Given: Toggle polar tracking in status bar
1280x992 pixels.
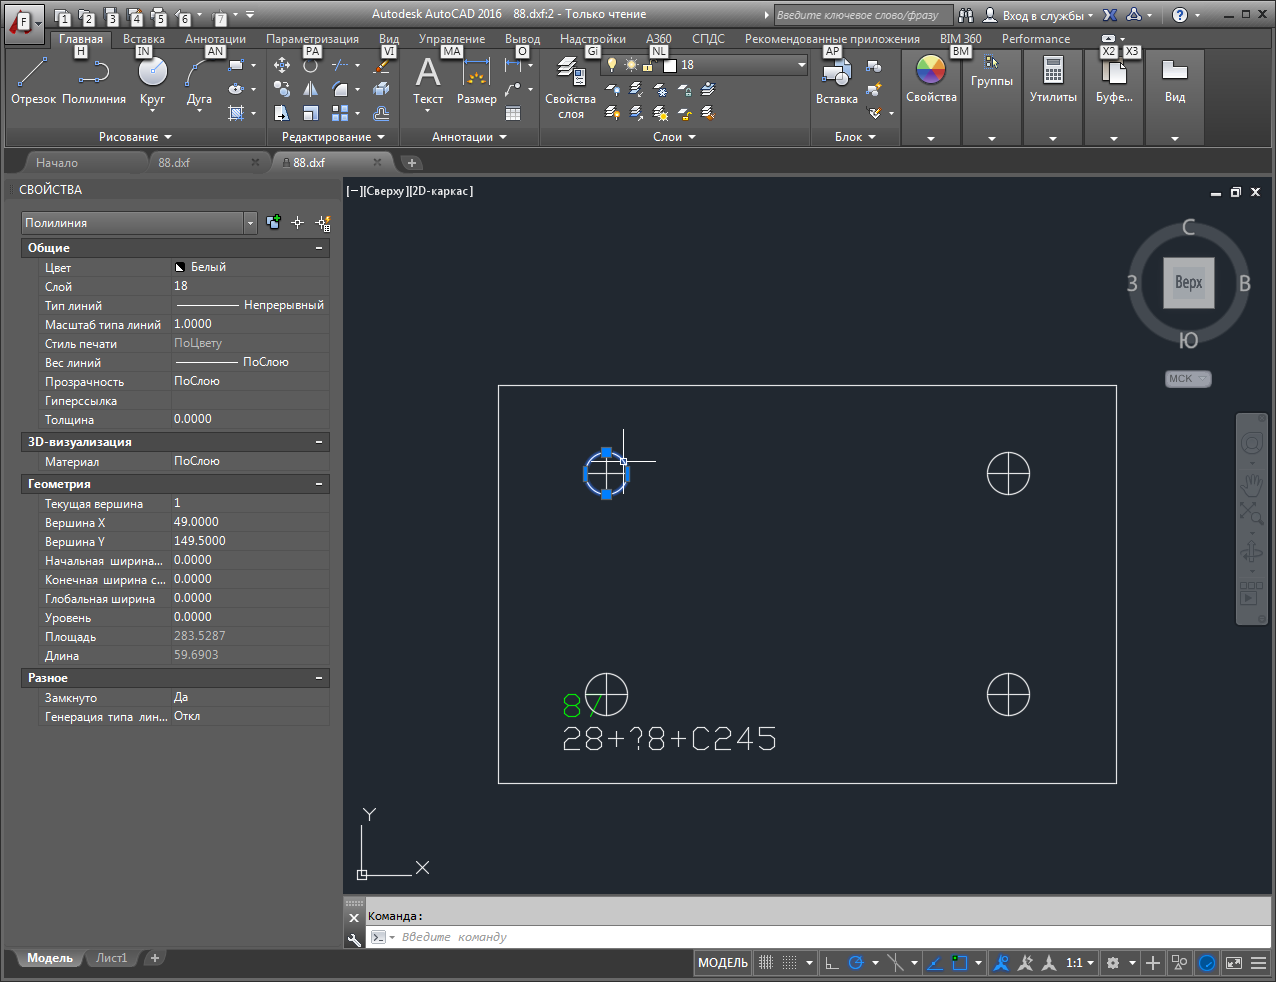Looking at the screenshot, I should [x=856, y=964].
